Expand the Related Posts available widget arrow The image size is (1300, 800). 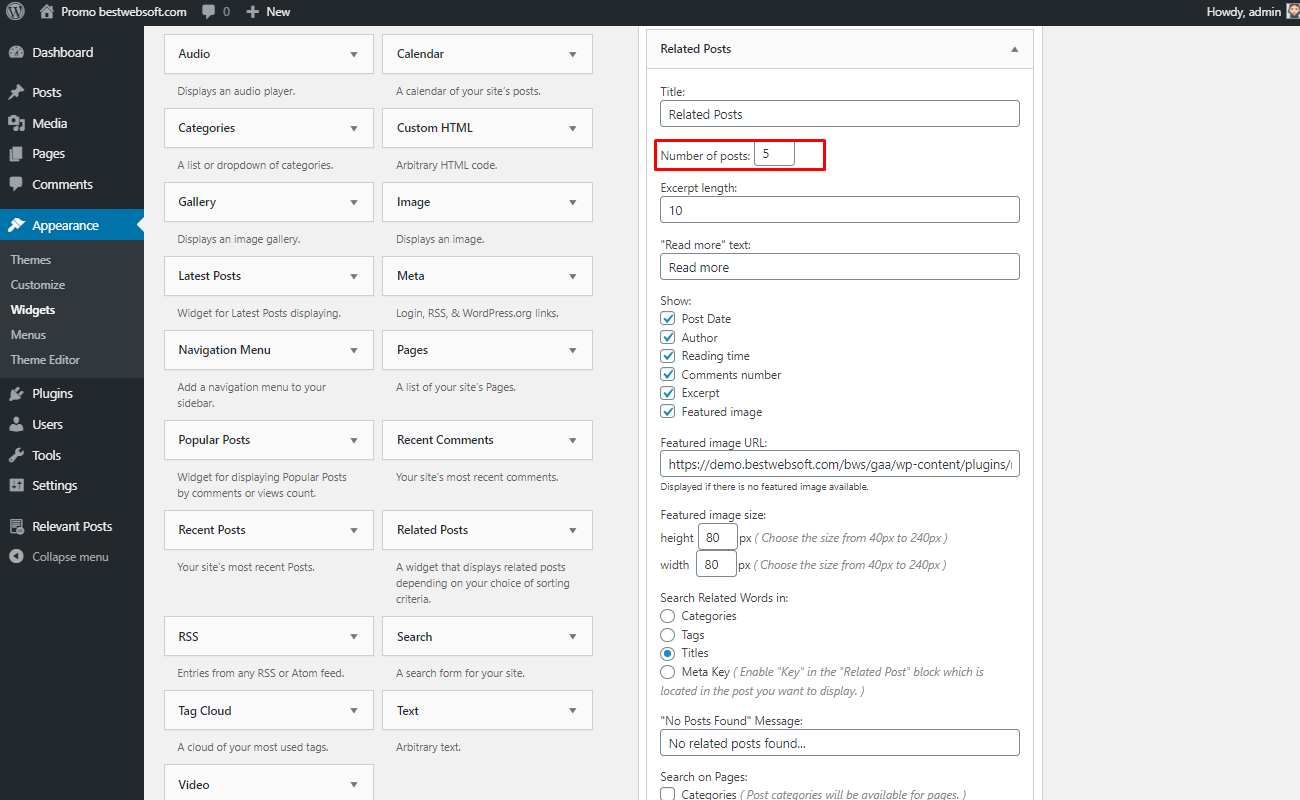[x=573, y=530]
